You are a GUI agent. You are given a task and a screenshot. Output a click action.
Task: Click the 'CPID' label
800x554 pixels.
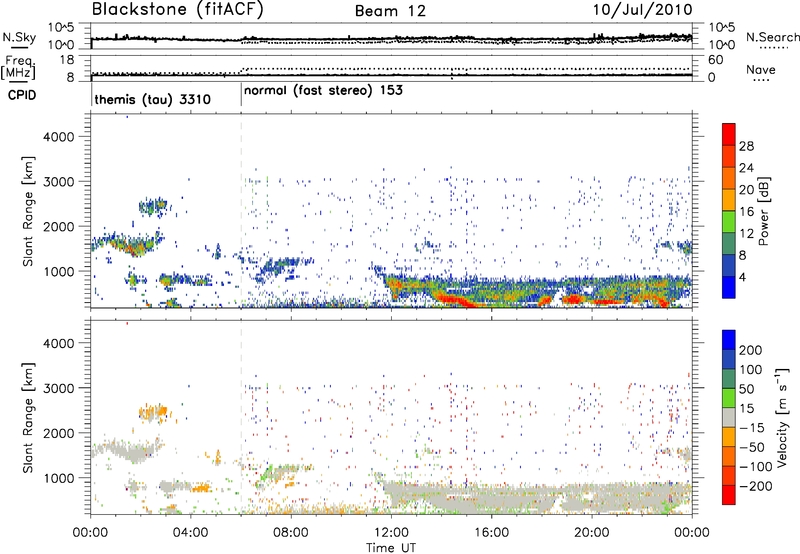tap(22, 95)
